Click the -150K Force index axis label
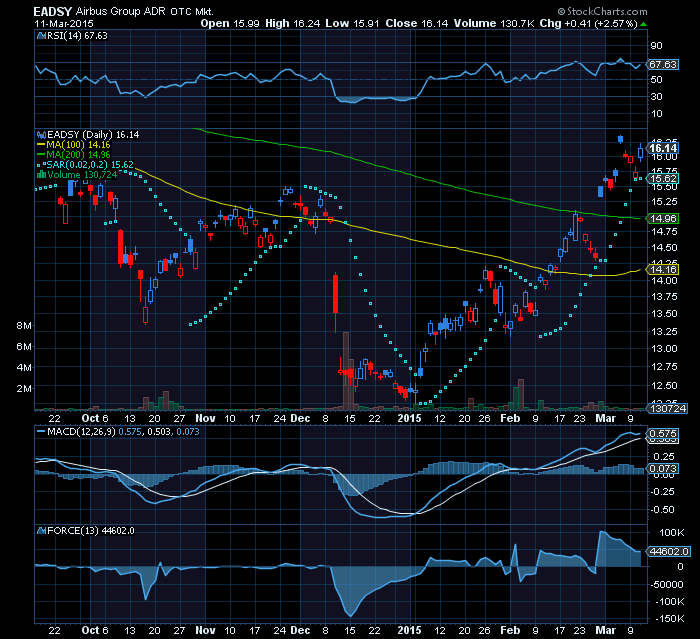The width and height of the screenshot is (700, 639). click(670, 618)
